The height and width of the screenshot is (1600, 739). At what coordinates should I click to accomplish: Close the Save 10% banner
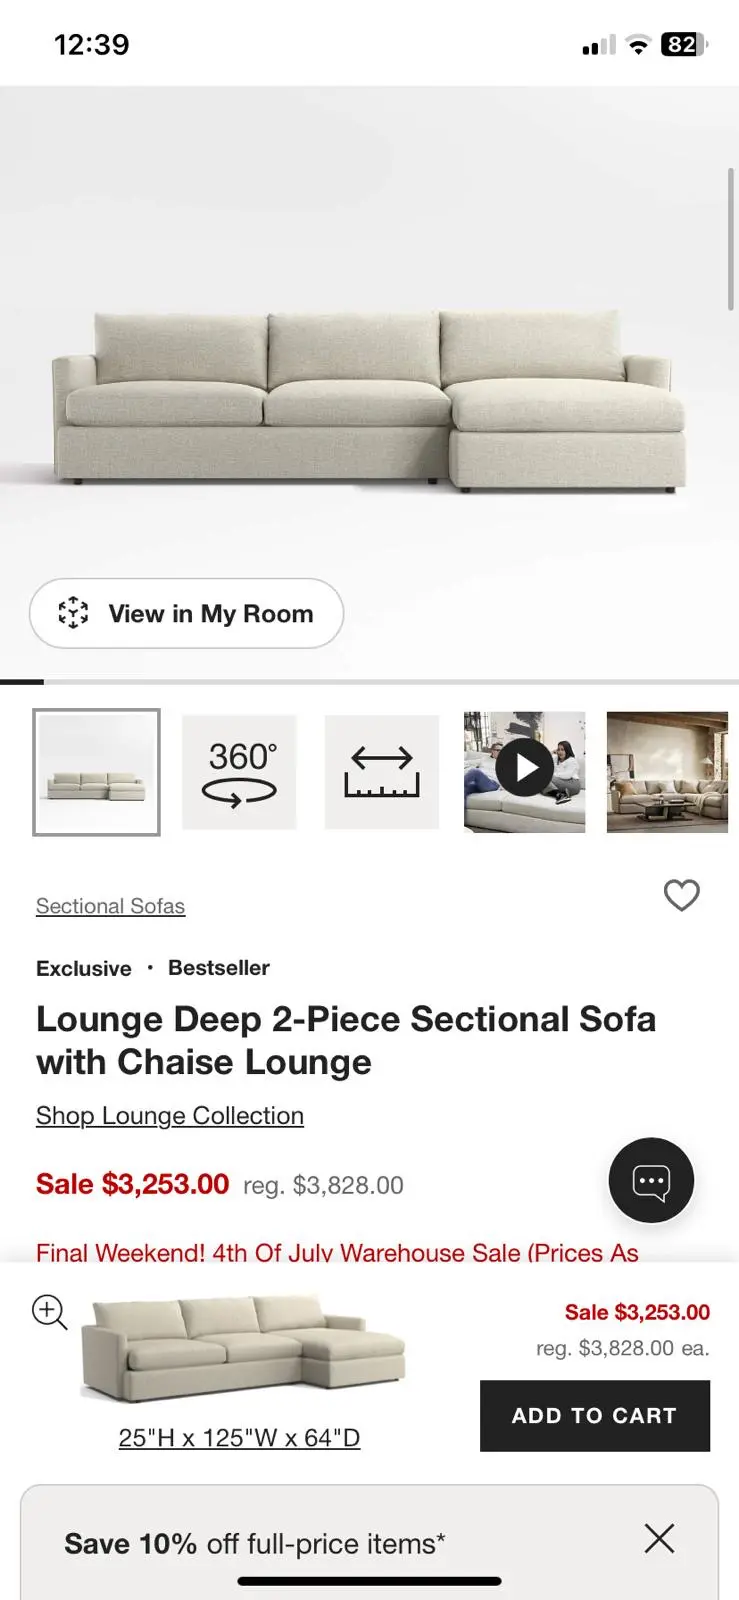point(659,1538)
